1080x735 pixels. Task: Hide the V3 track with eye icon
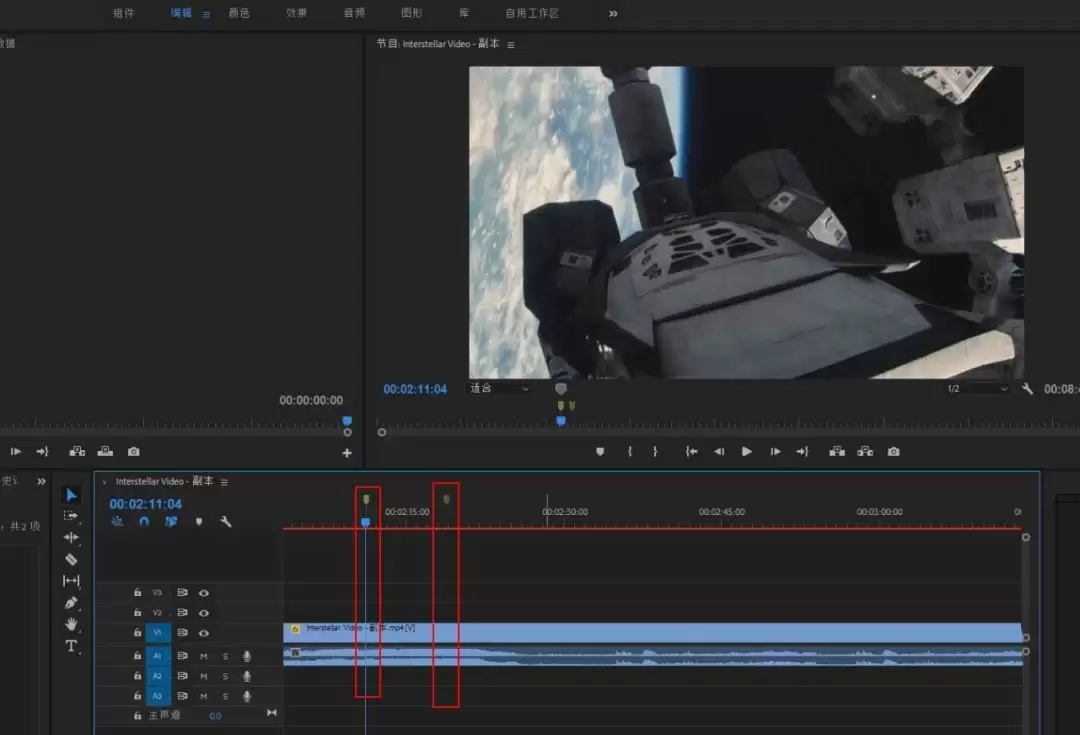(x=204, y=592)
